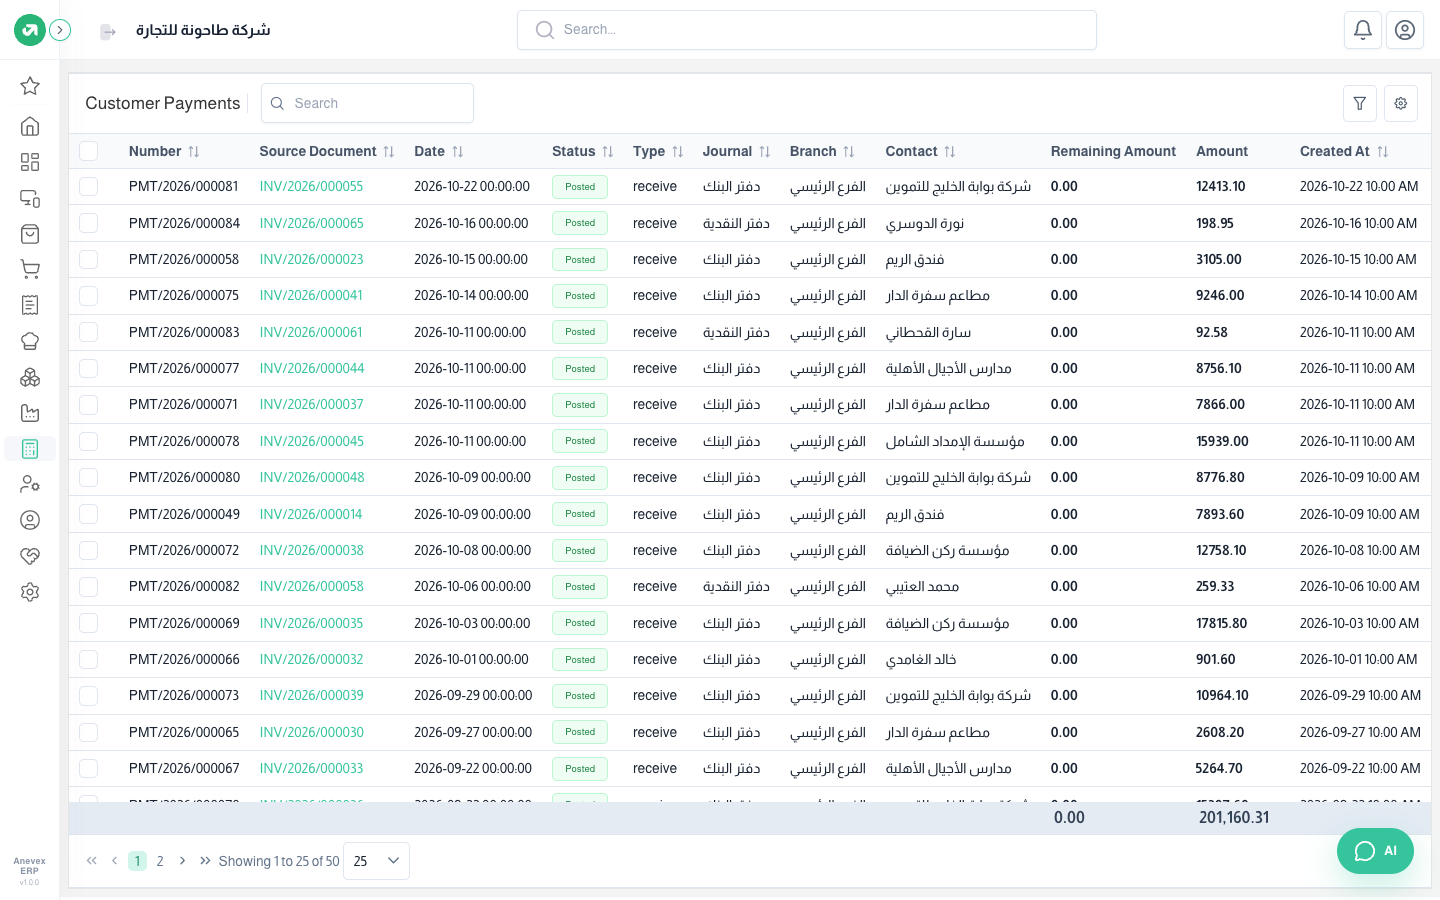The width and height of the screenshot is (1440, 900).
Task: Expand sidebar with chevron toggle button
Action: tap(60, 30)
